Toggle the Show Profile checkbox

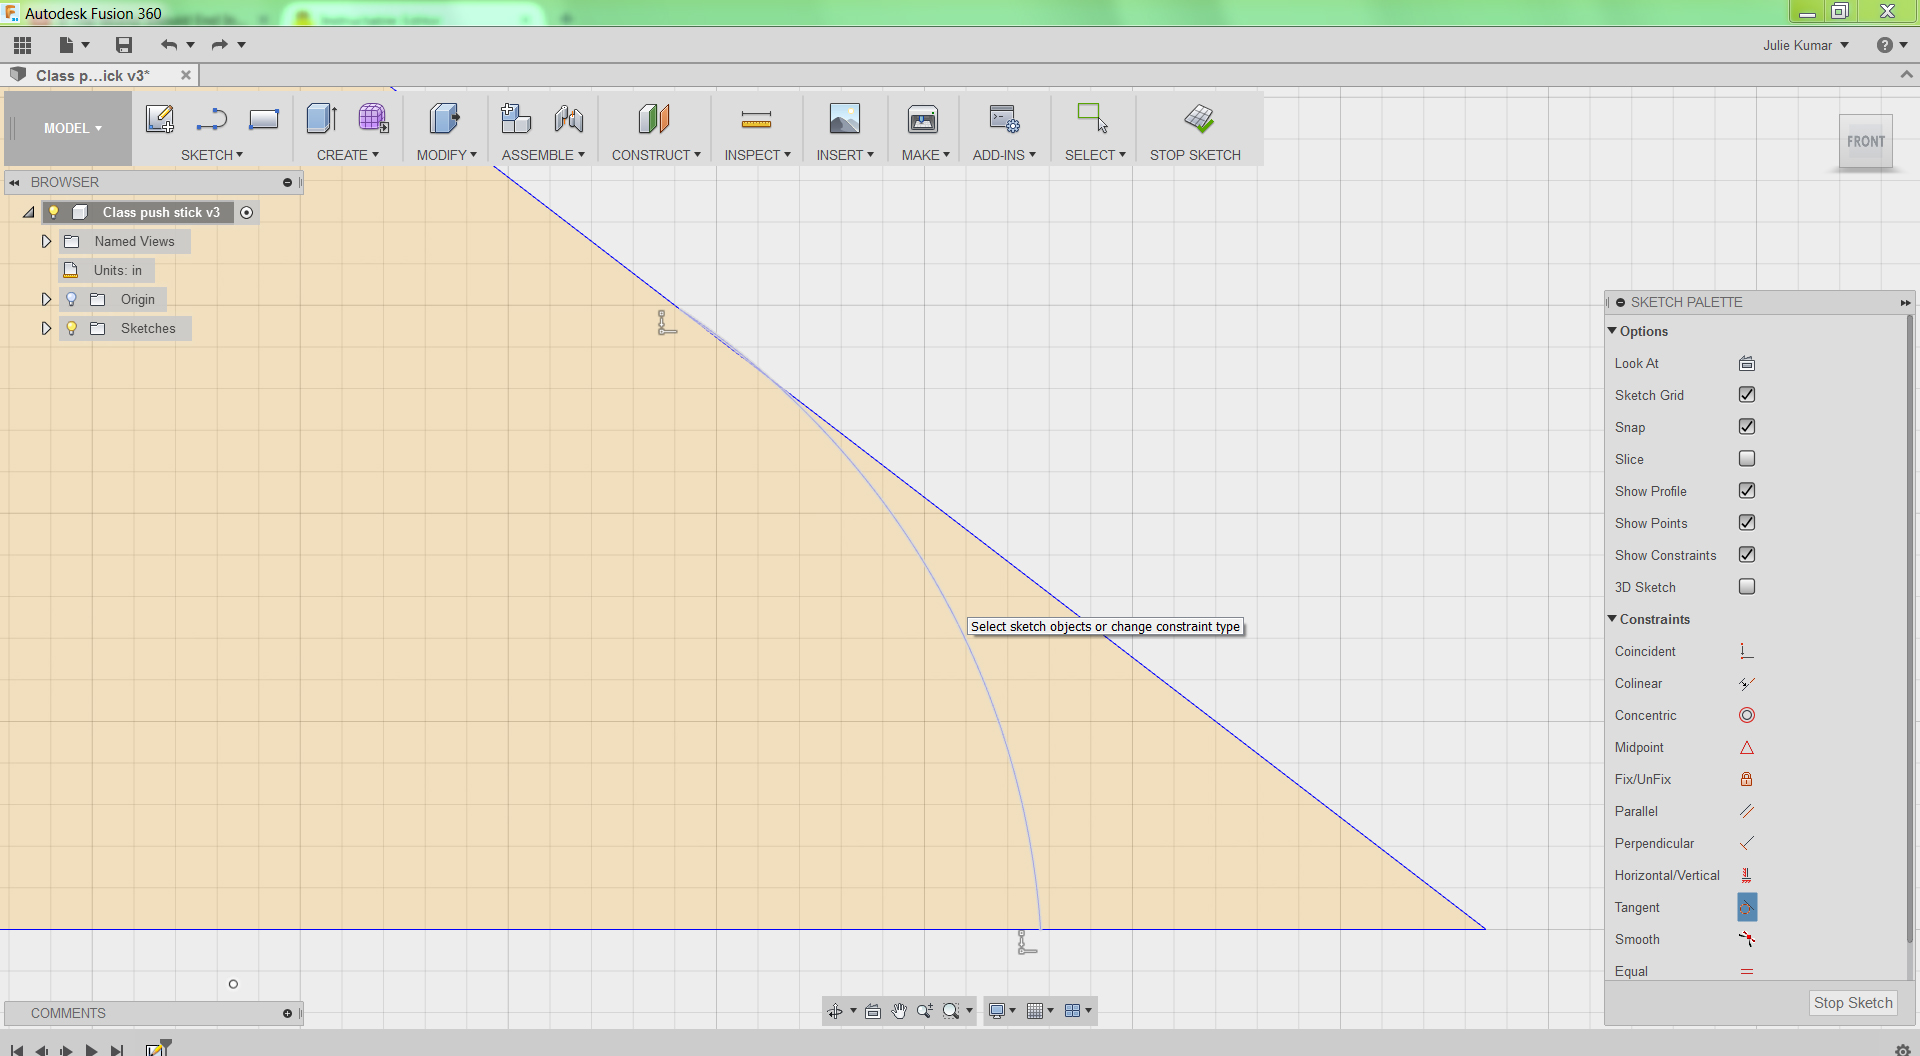tap(1747, 491)
